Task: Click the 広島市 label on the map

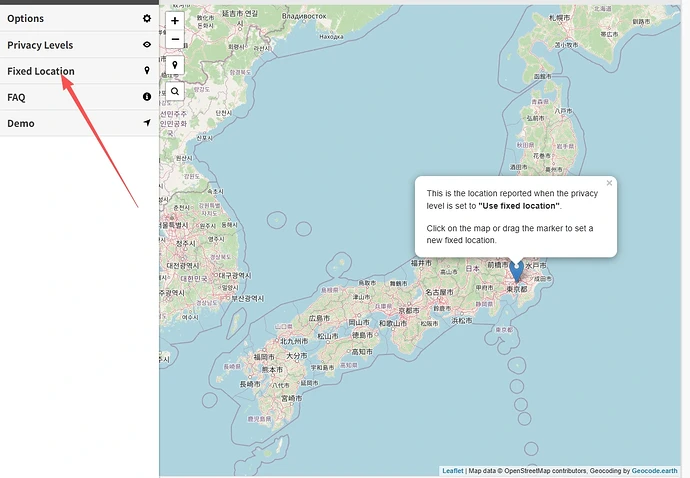Action: [x=321, y=318]
